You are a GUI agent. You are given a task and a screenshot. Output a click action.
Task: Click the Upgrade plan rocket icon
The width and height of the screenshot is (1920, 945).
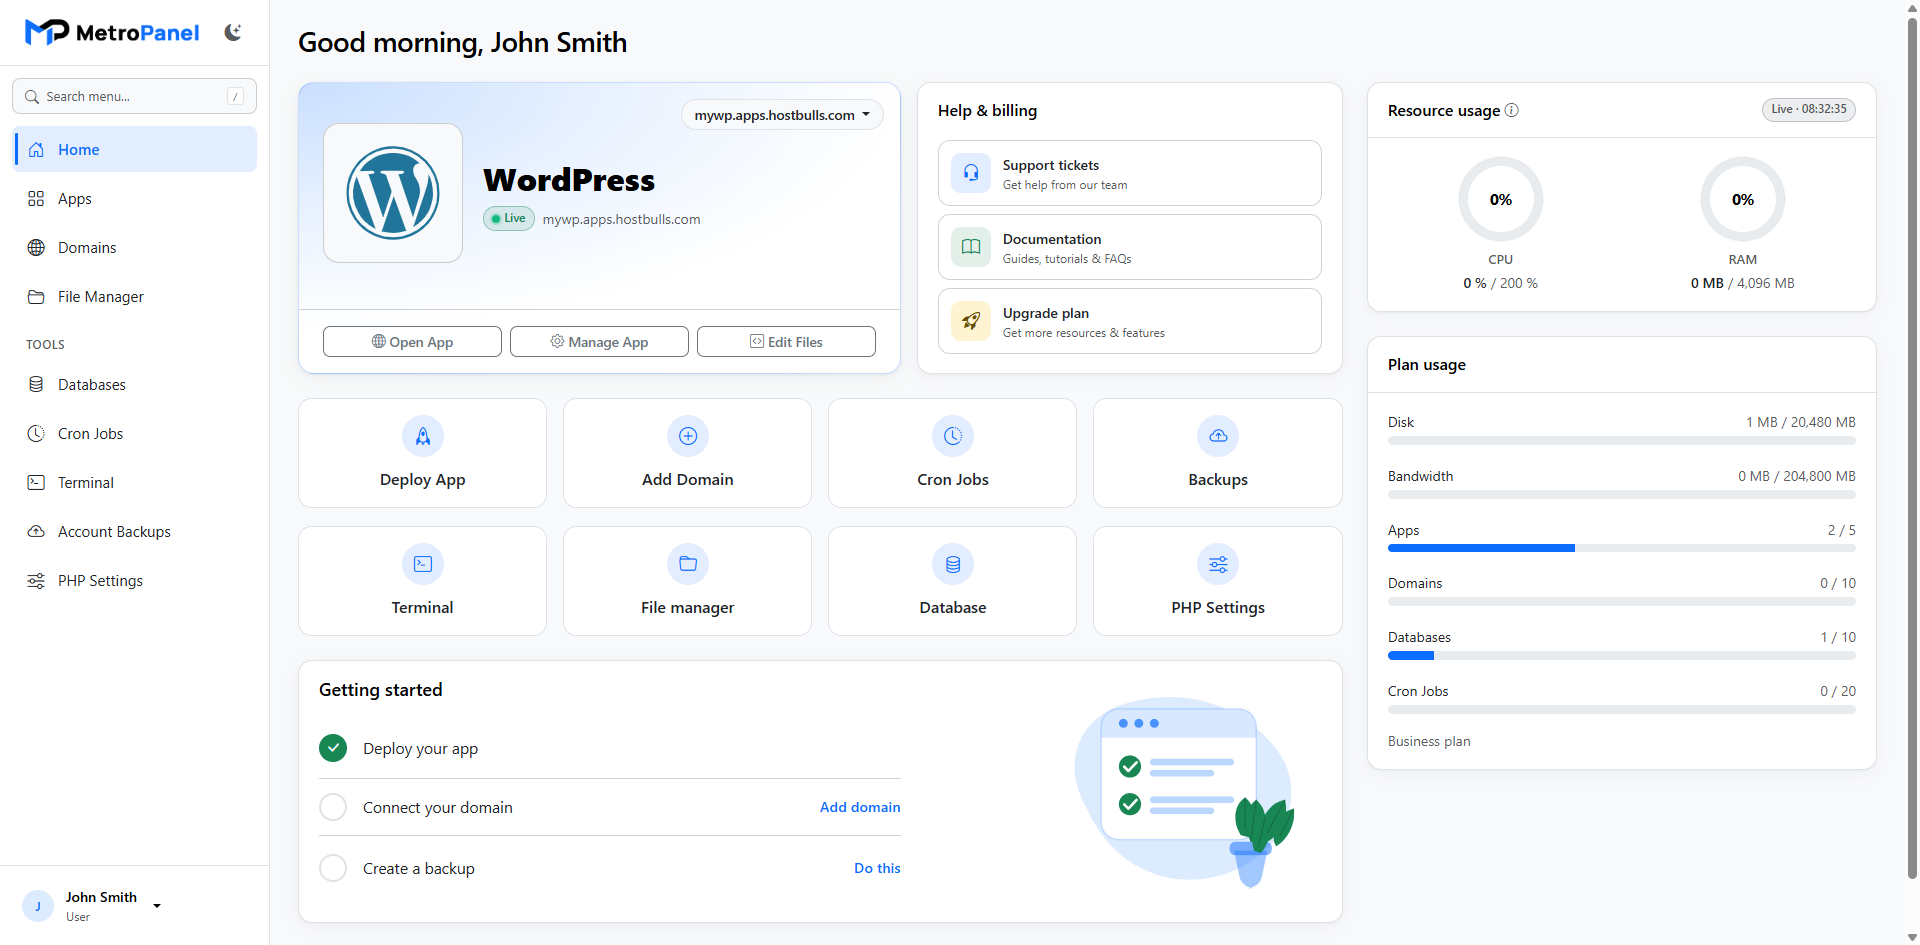971,321
